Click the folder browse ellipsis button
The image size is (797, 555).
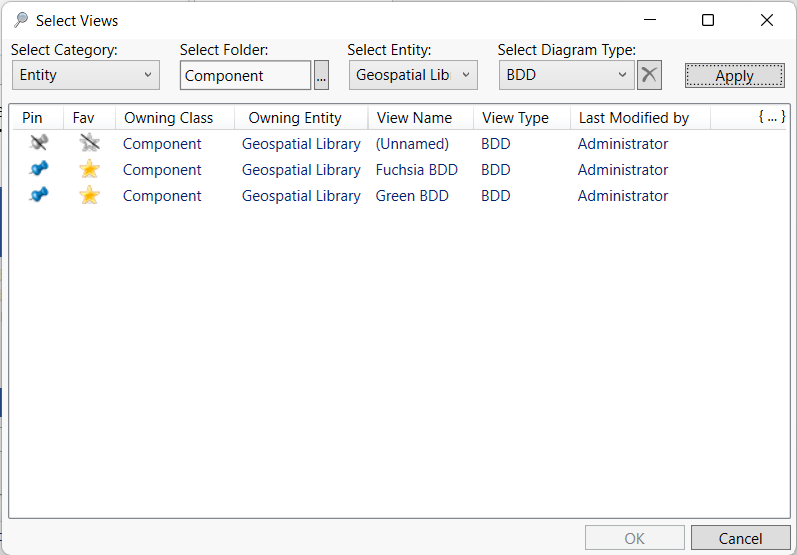321,76
